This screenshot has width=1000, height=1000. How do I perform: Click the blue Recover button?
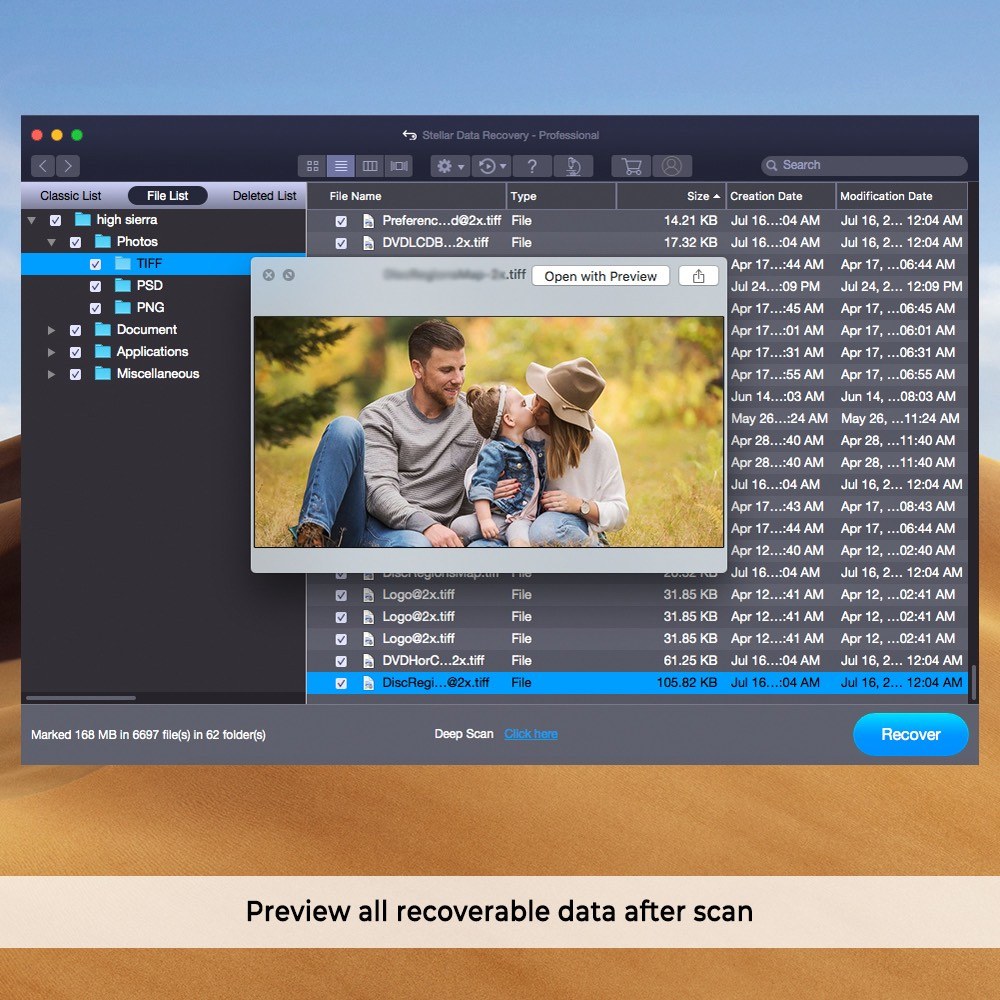910,734
